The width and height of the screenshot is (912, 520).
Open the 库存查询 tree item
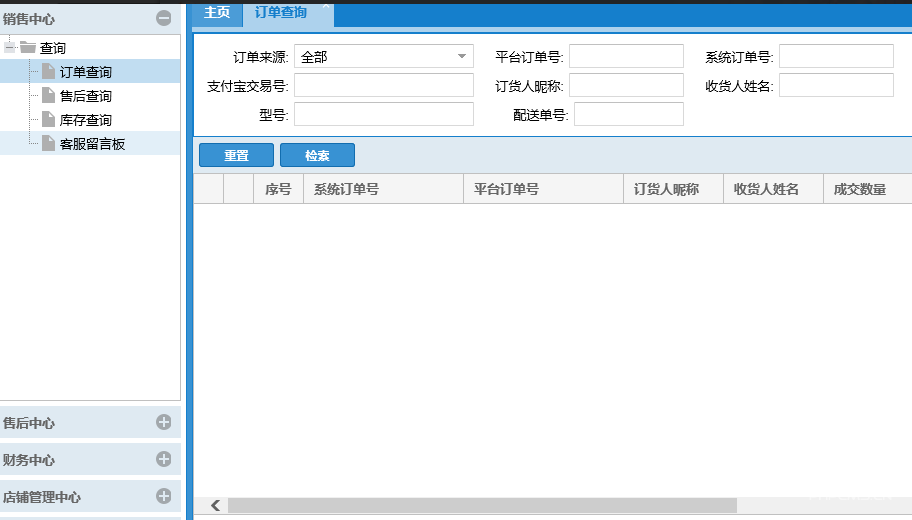click(x=90, y=119)
